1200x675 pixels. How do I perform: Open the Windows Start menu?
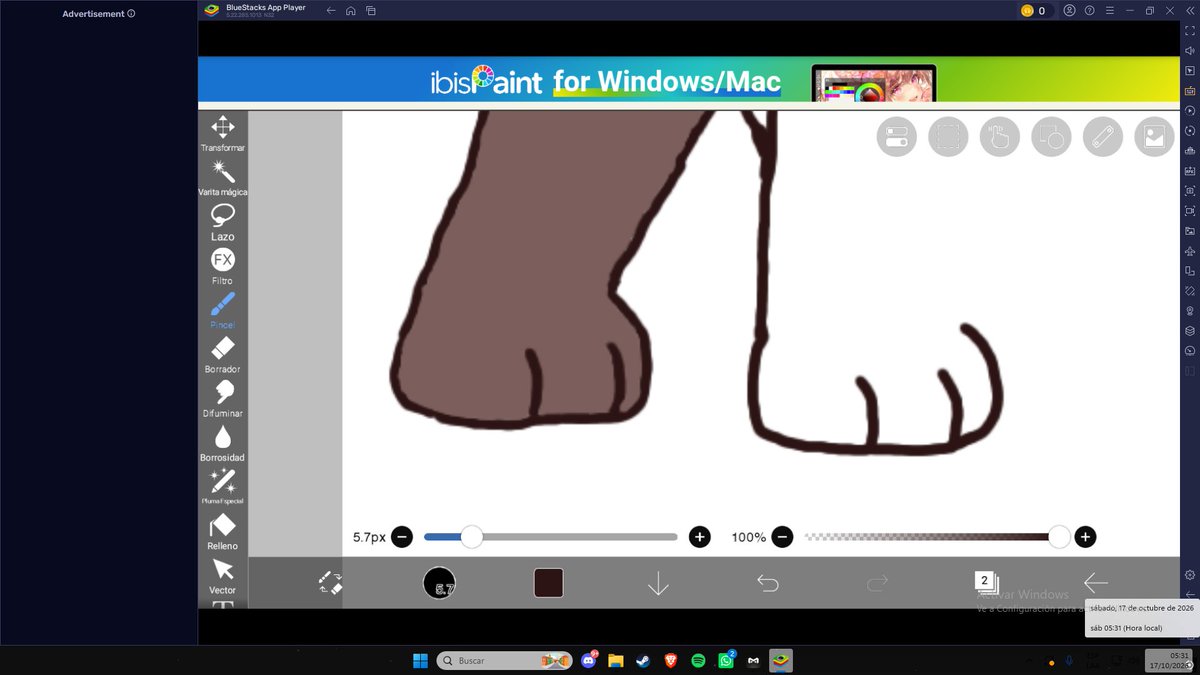[x=419, y=661]
